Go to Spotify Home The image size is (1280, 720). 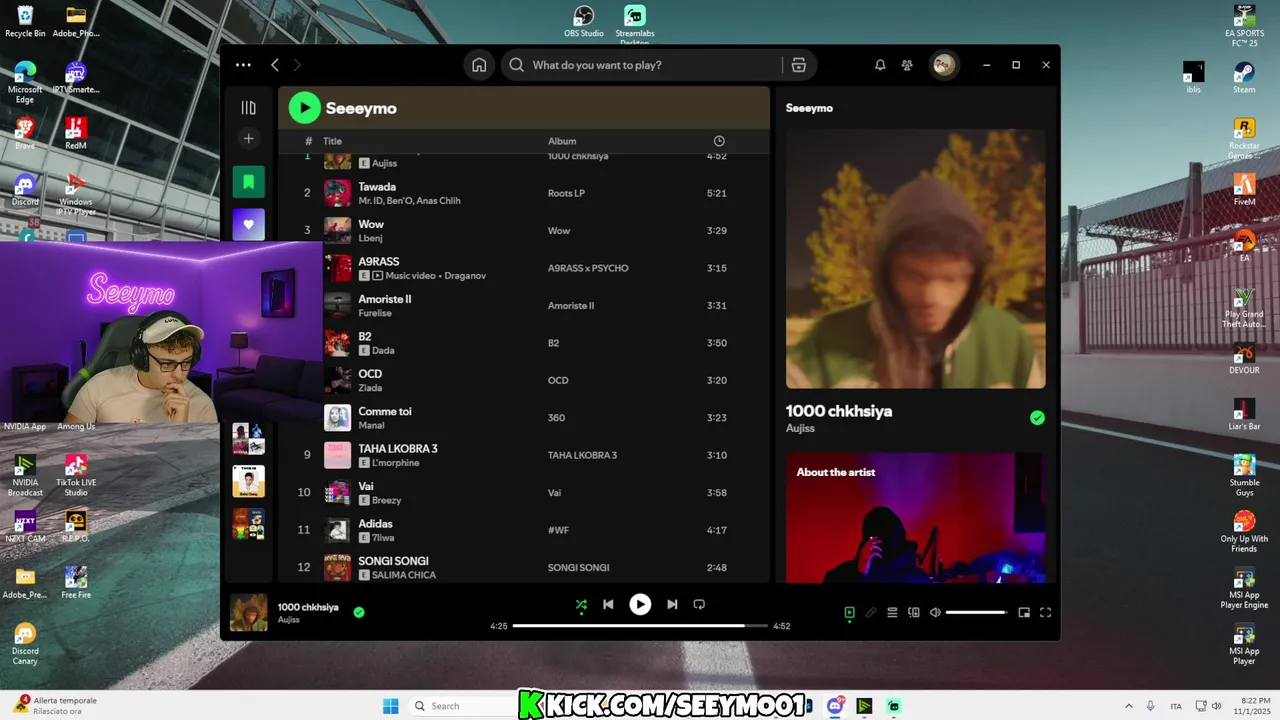[x=479, y=65]
